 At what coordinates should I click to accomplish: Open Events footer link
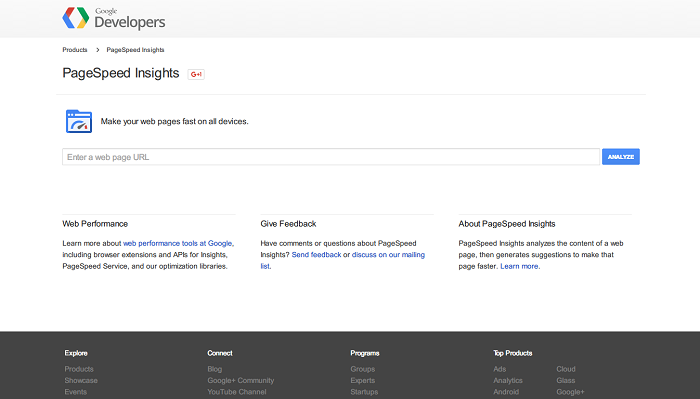75,392
